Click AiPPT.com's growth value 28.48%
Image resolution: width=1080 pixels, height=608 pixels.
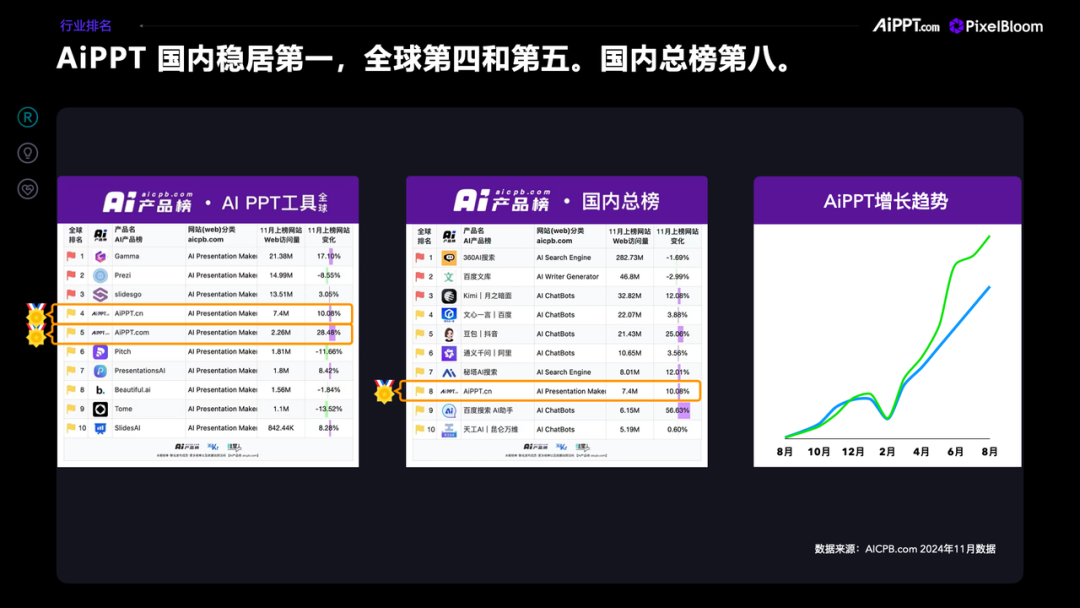click(x=329, y=333)
